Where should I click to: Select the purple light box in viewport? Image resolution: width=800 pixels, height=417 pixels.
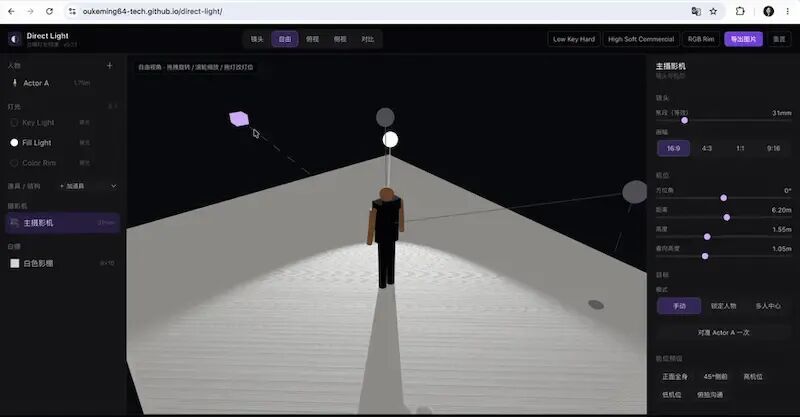[239, 119]
